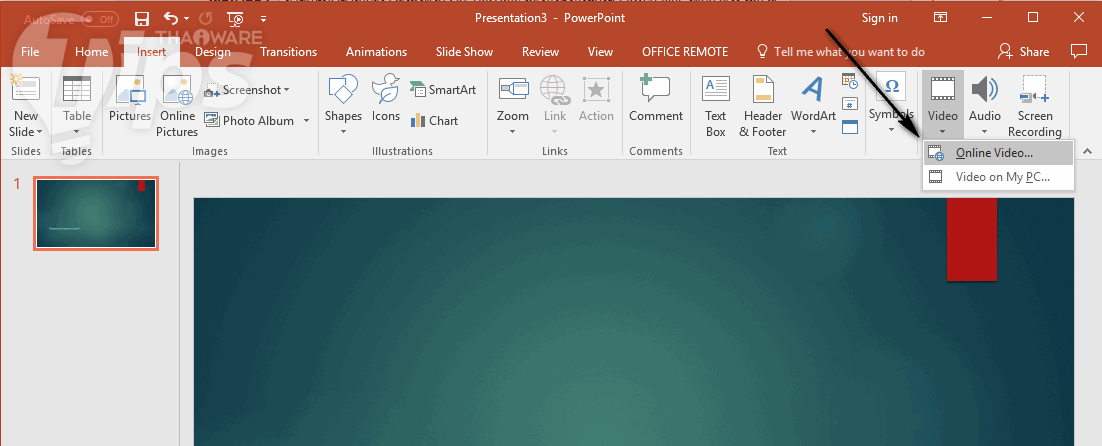Open the Shapes gallery
Screen dimensions: 1102x446
[x=343, y=106]
